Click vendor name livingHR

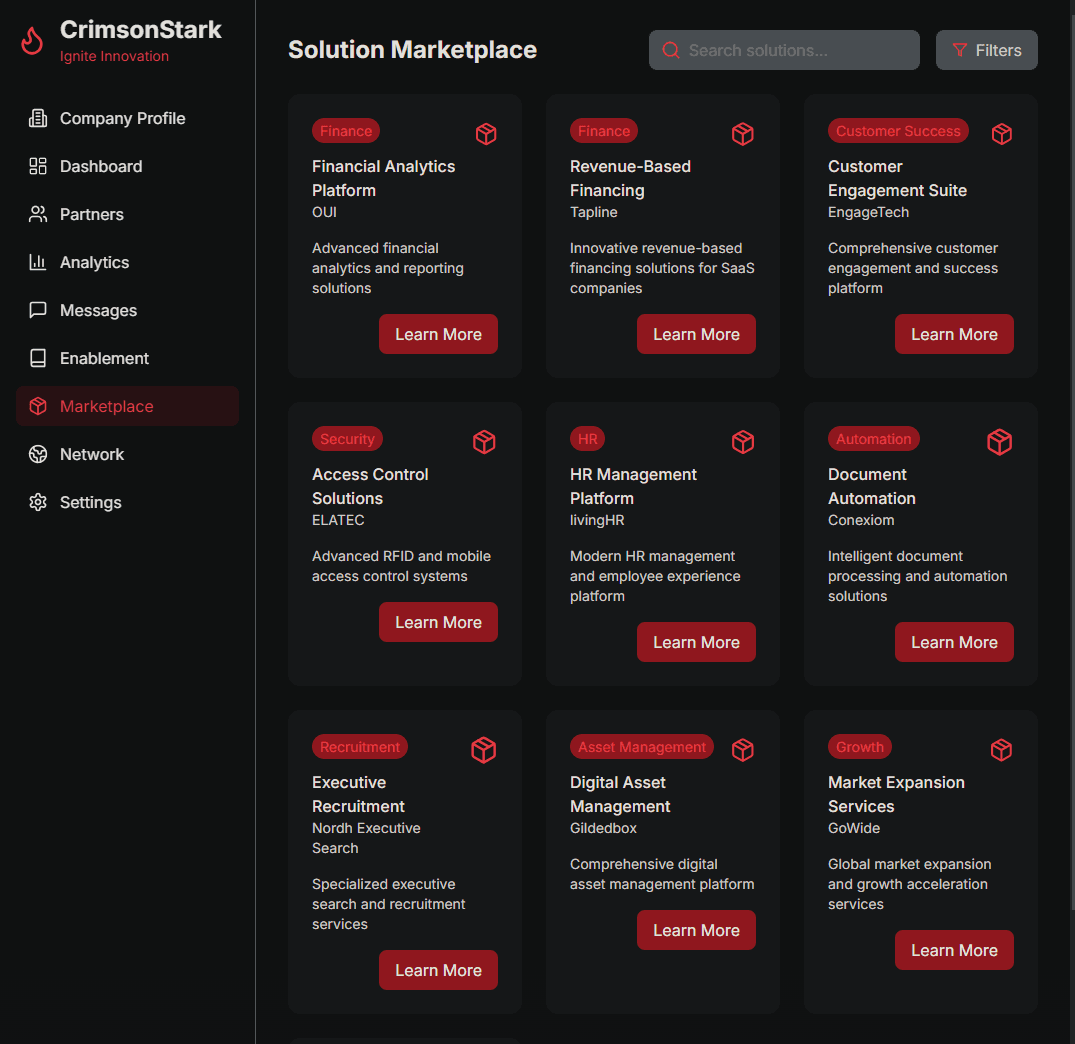[x=597, y=520]
